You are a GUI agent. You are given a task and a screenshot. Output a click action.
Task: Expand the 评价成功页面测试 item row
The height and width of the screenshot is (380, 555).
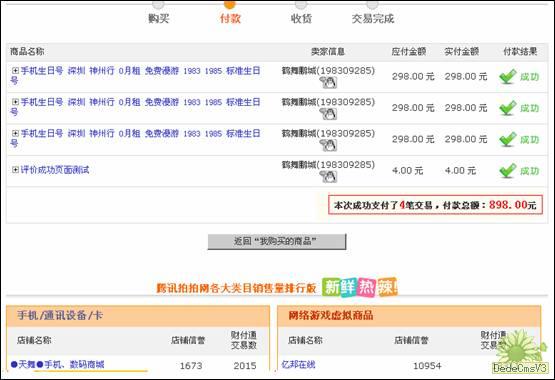15,170
